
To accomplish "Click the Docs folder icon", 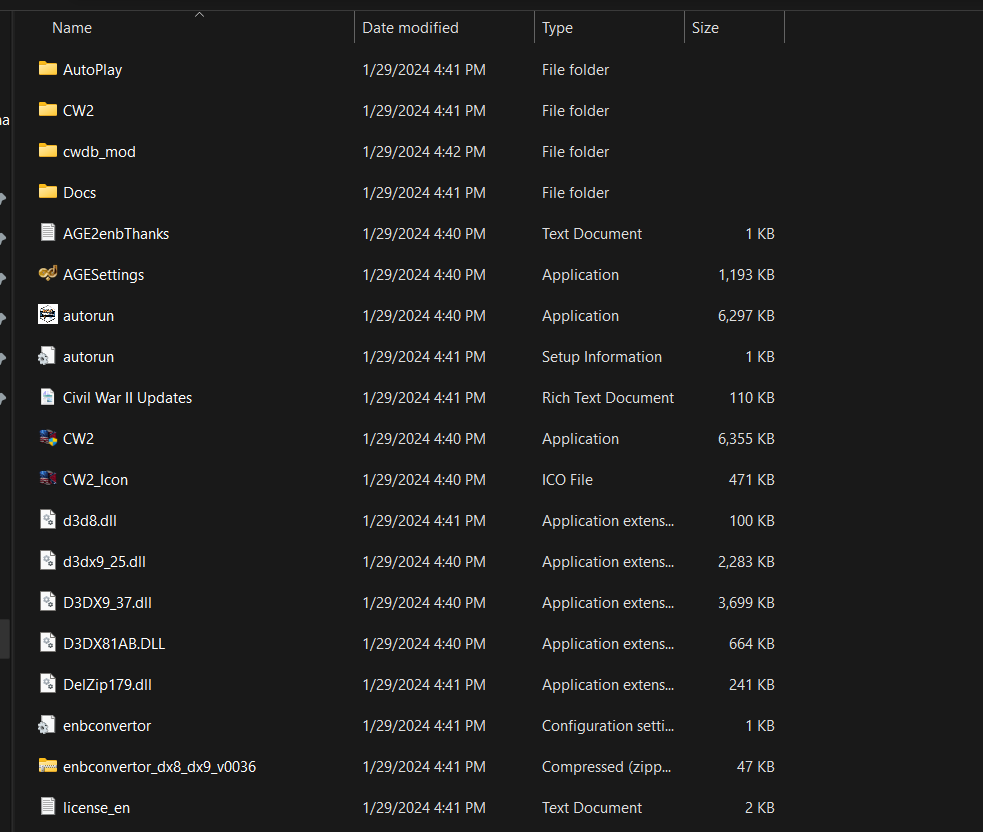I will 48,191.
